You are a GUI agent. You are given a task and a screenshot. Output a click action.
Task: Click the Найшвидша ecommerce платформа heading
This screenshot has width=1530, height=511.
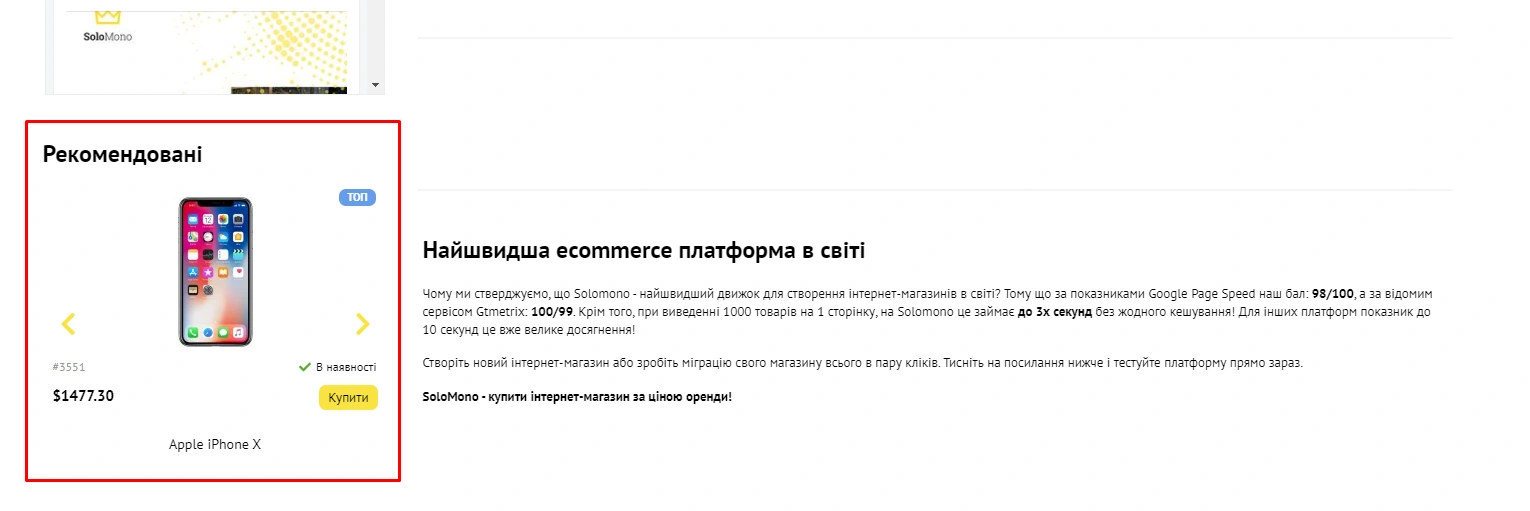pos(643,250)
